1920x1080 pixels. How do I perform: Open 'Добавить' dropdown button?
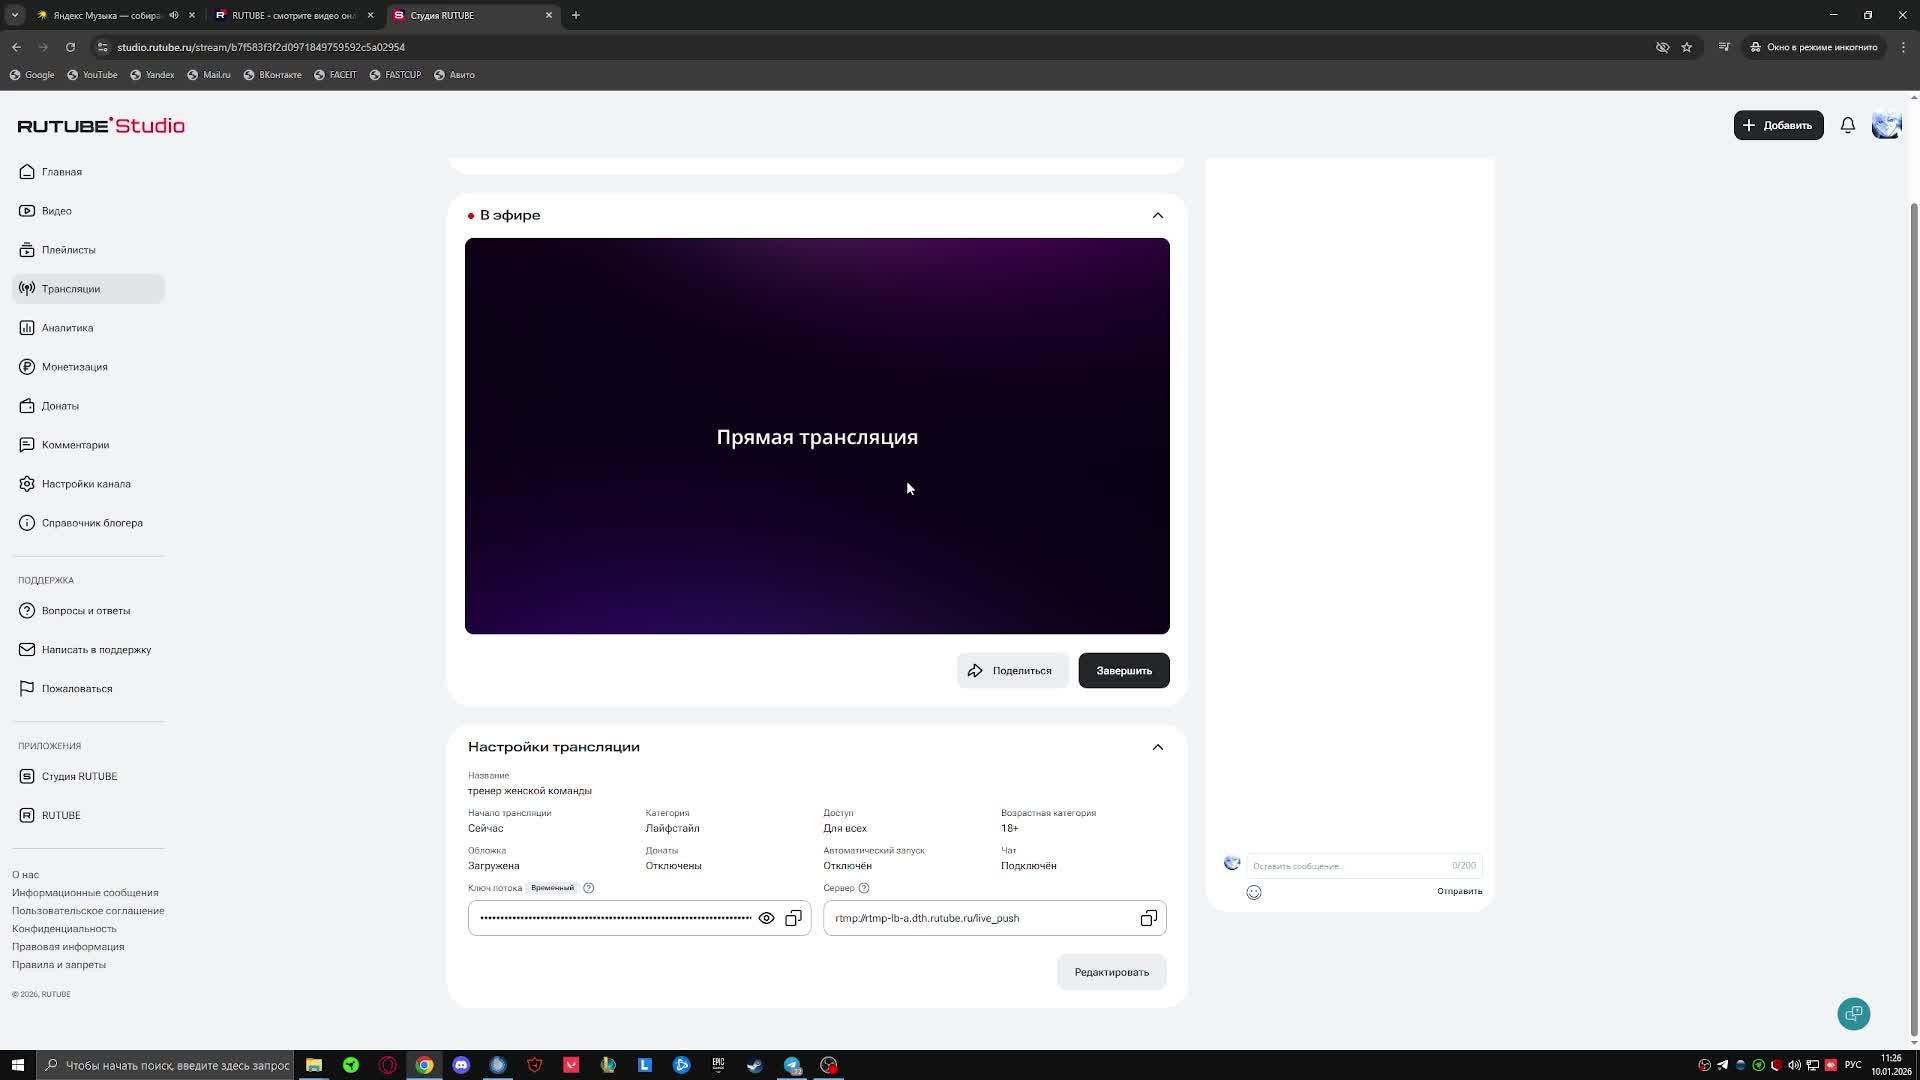(1778, 125)
